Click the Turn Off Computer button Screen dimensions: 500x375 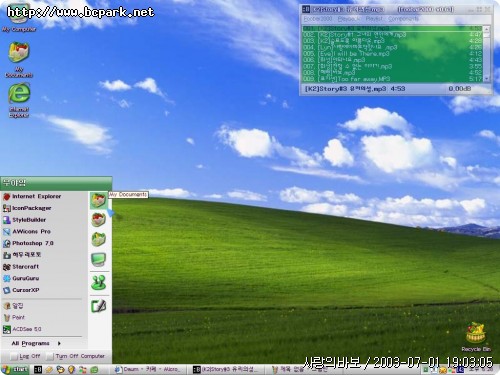click(76, 356)
